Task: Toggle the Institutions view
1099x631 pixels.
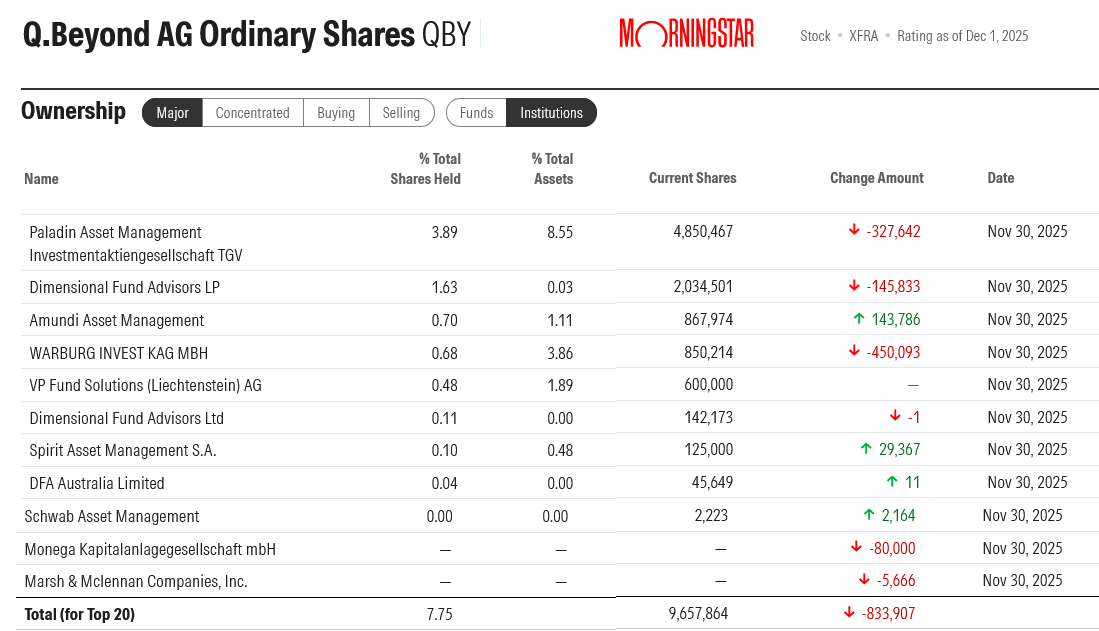Action: click(551, 113)
